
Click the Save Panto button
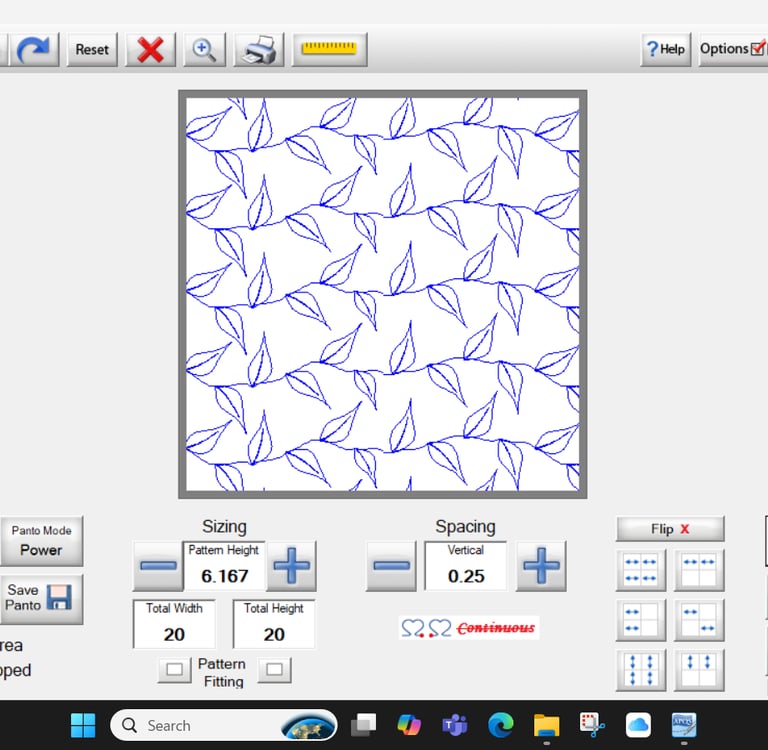click(x=42, y=599)
